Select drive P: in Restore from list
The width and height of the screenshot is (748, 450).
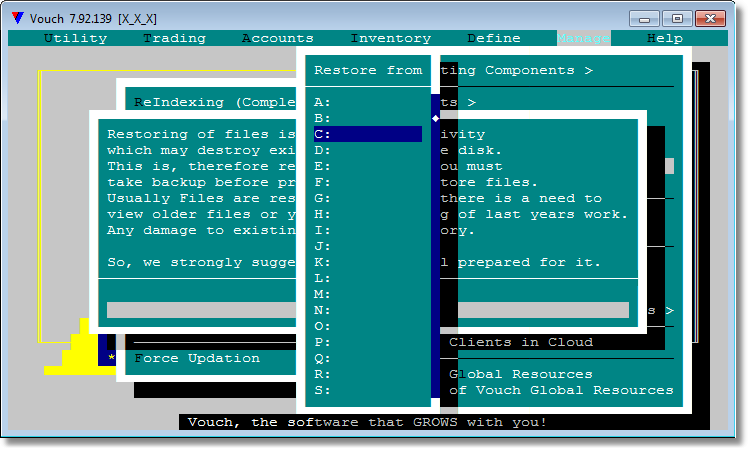click(368, 342)
